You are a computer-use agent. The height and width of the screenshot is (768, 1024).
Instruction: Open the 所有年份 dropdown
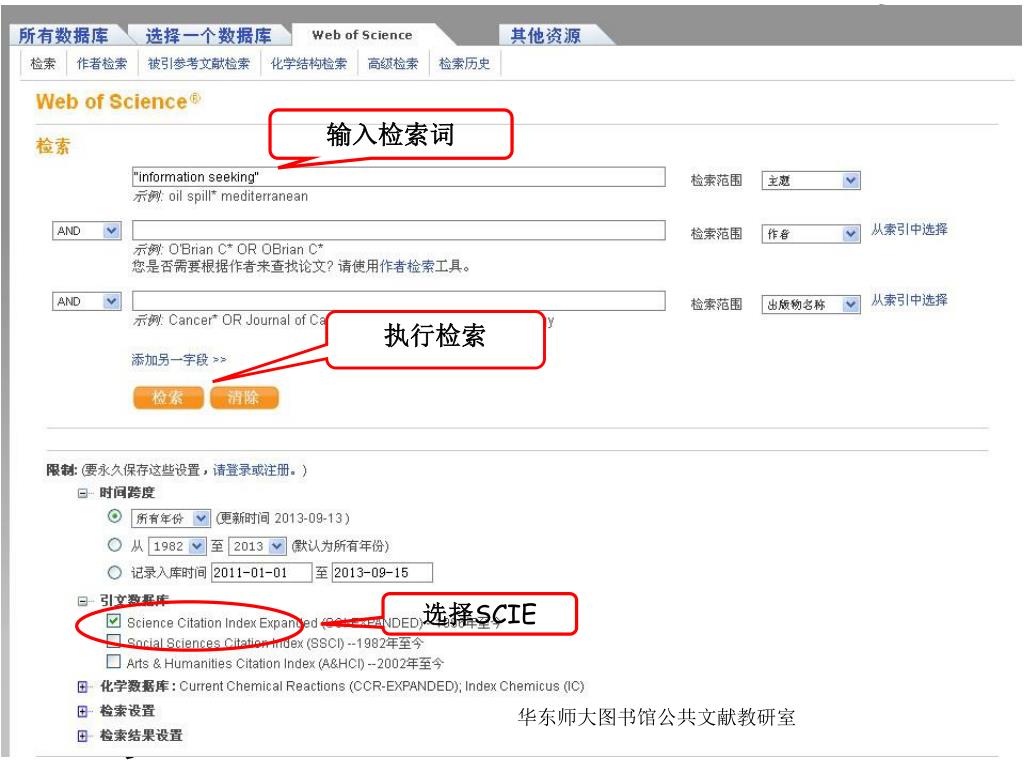170,519
